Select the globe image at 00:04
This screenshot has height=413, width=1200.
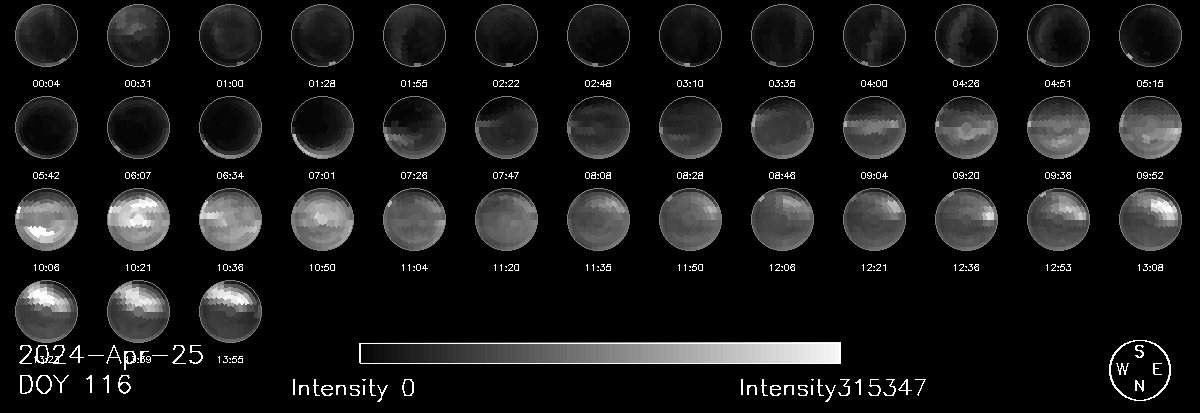(46, 36)
